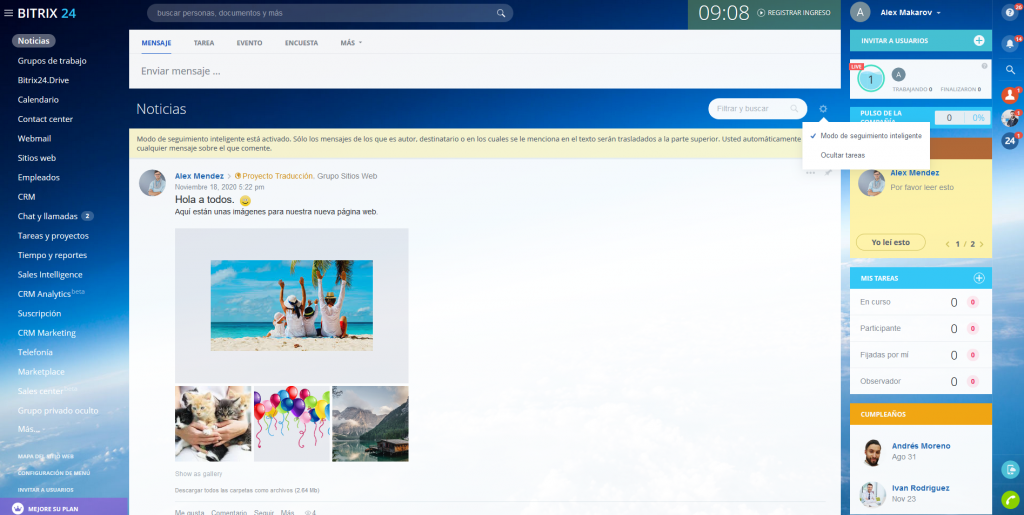Click the plus icon on Invitar a Usuarios
The width and height of the screenshot is (1024, 515).
tap(979, 41)
